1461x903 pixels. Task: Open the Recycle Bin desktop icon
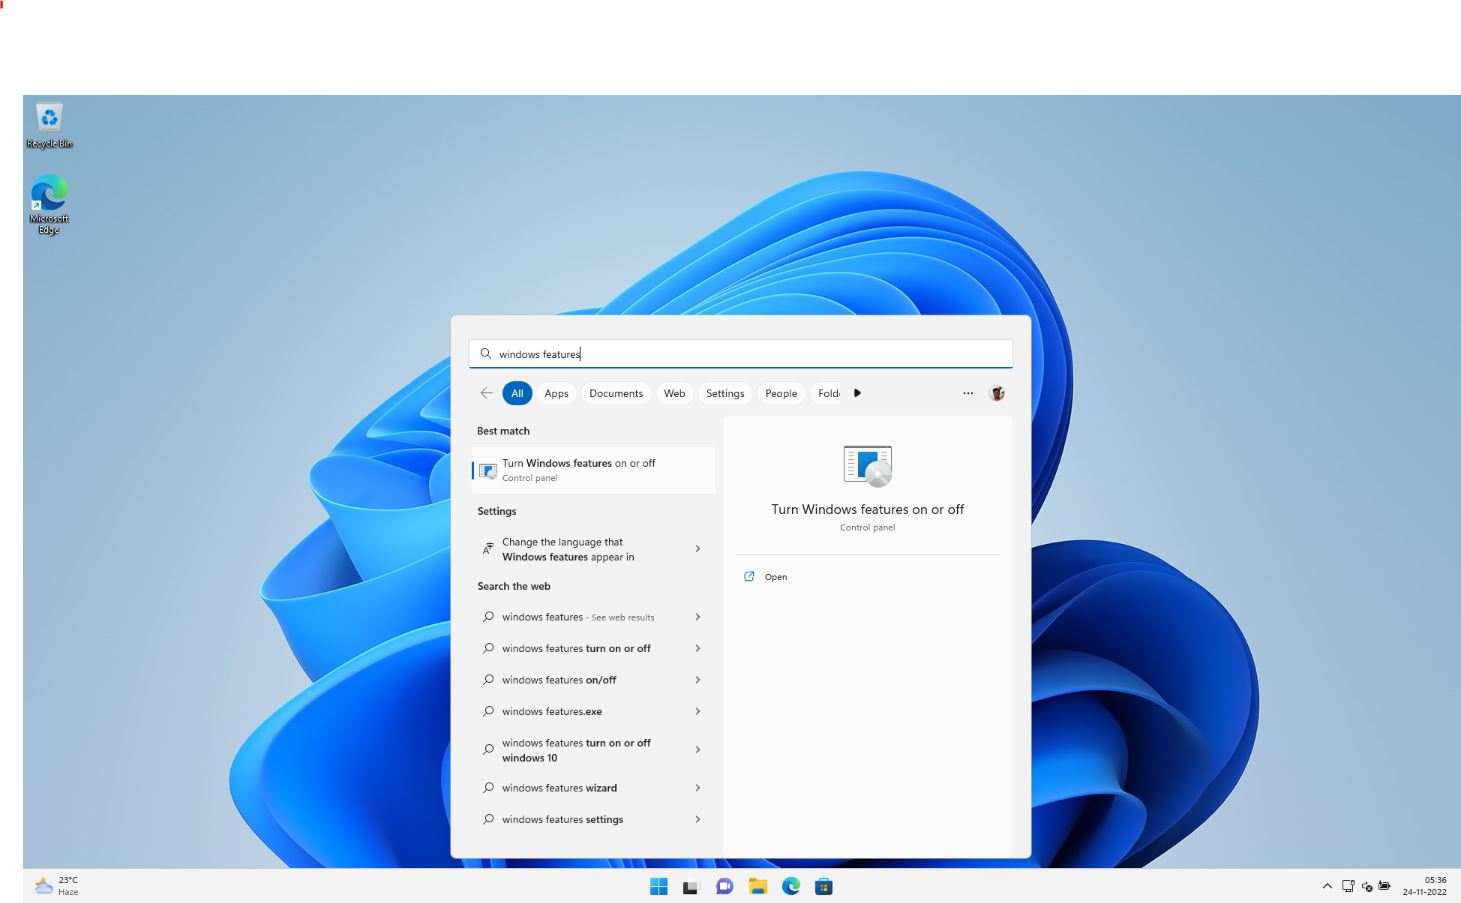pos(49,125)
